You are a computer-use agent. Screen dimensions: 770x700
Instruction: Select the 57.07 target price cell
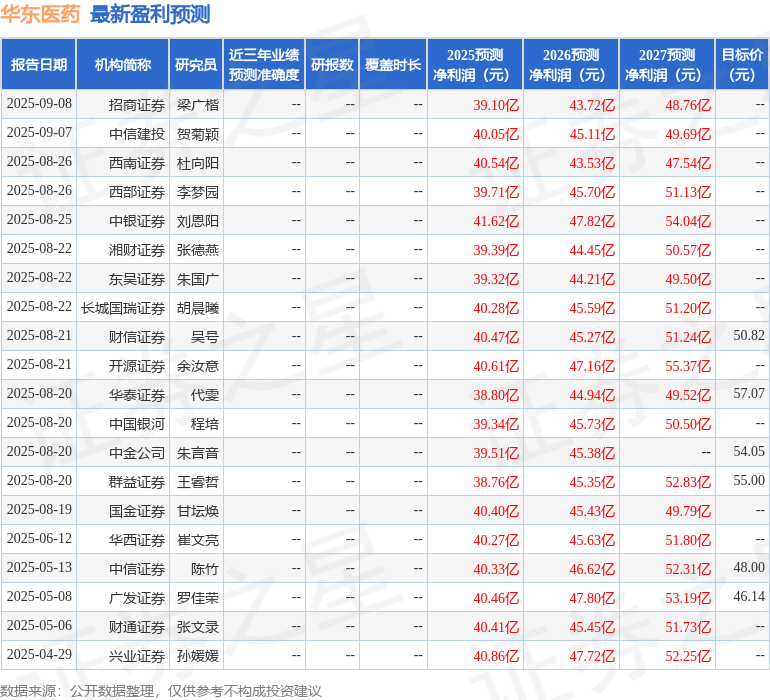[748, 394]
